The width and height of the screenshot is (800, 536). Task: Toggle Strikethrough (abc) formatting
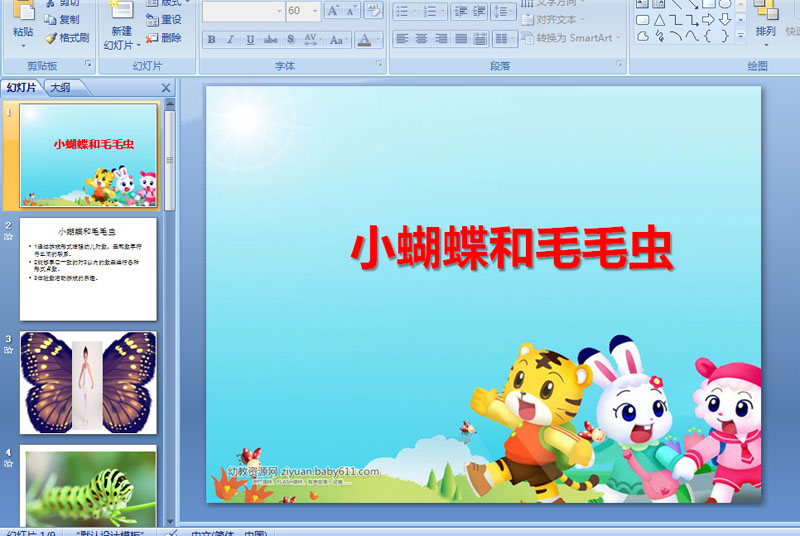pyautogui.click(x=270, y=39)
